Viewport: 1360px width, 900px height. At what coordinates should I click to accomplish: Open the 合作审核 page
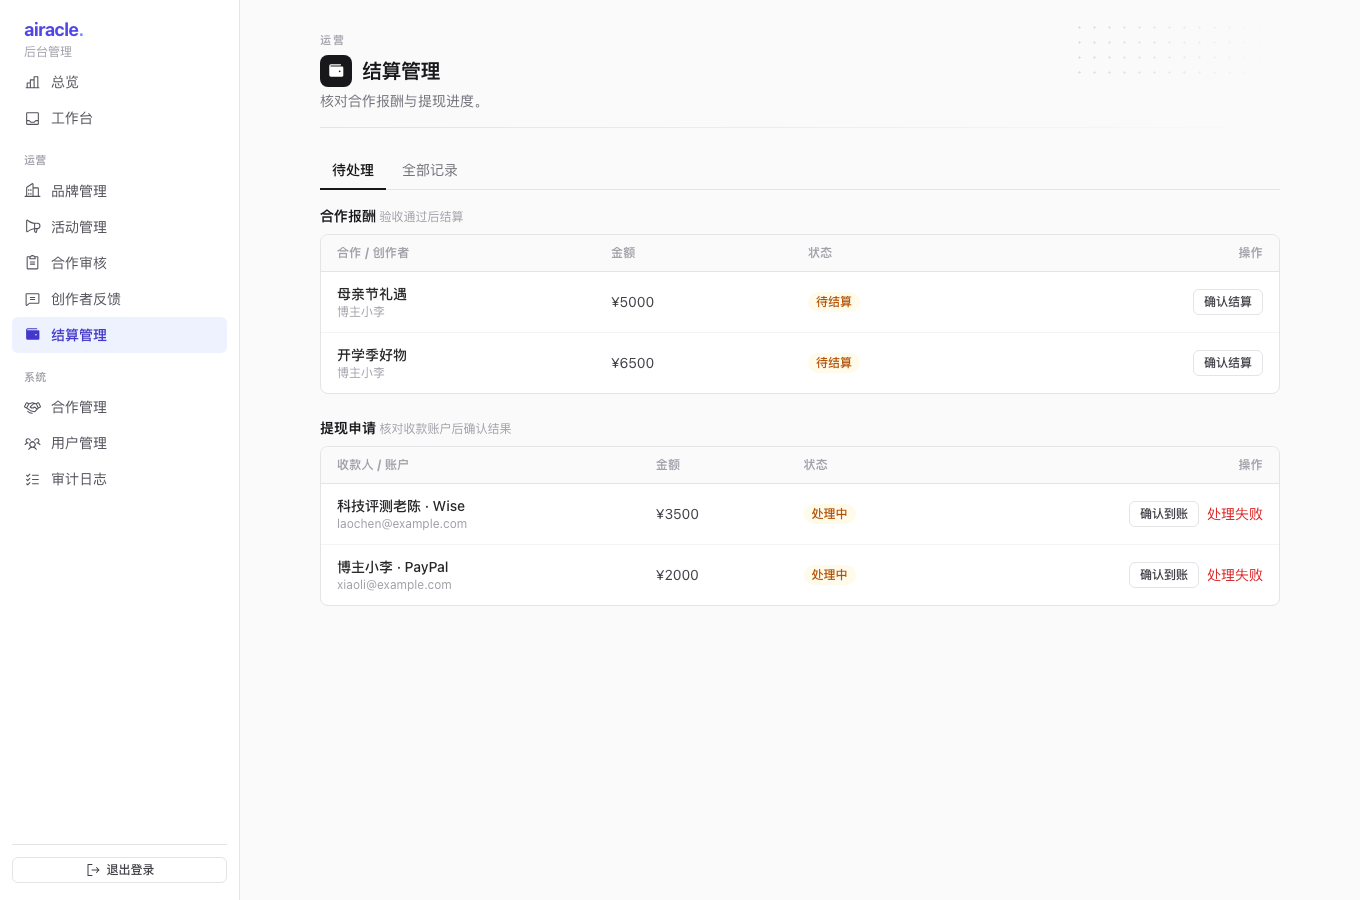coord(120,263)
